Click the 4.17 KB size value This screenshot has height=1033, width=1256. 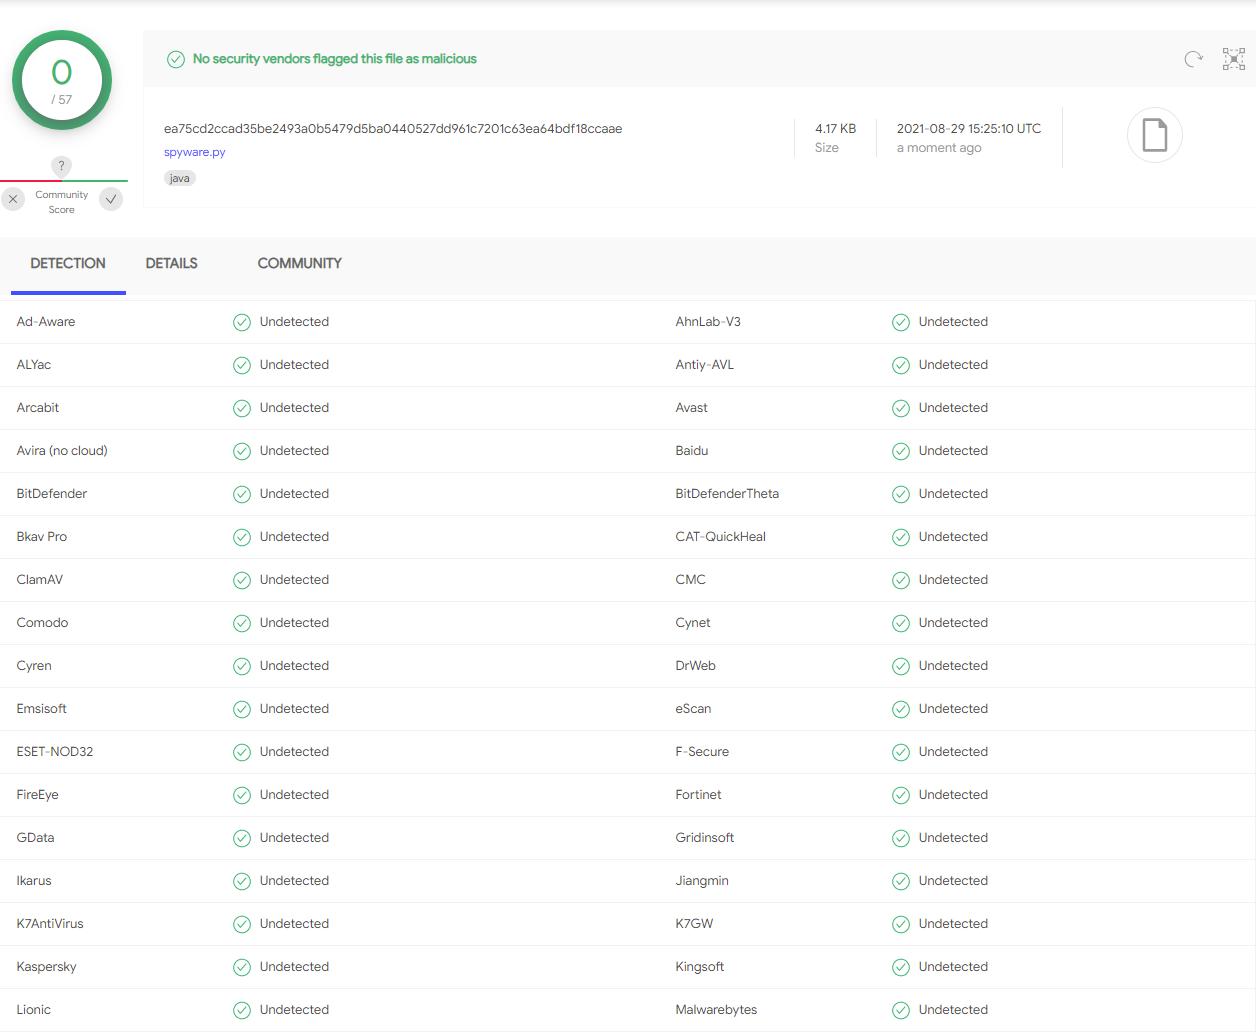(835, 128)
